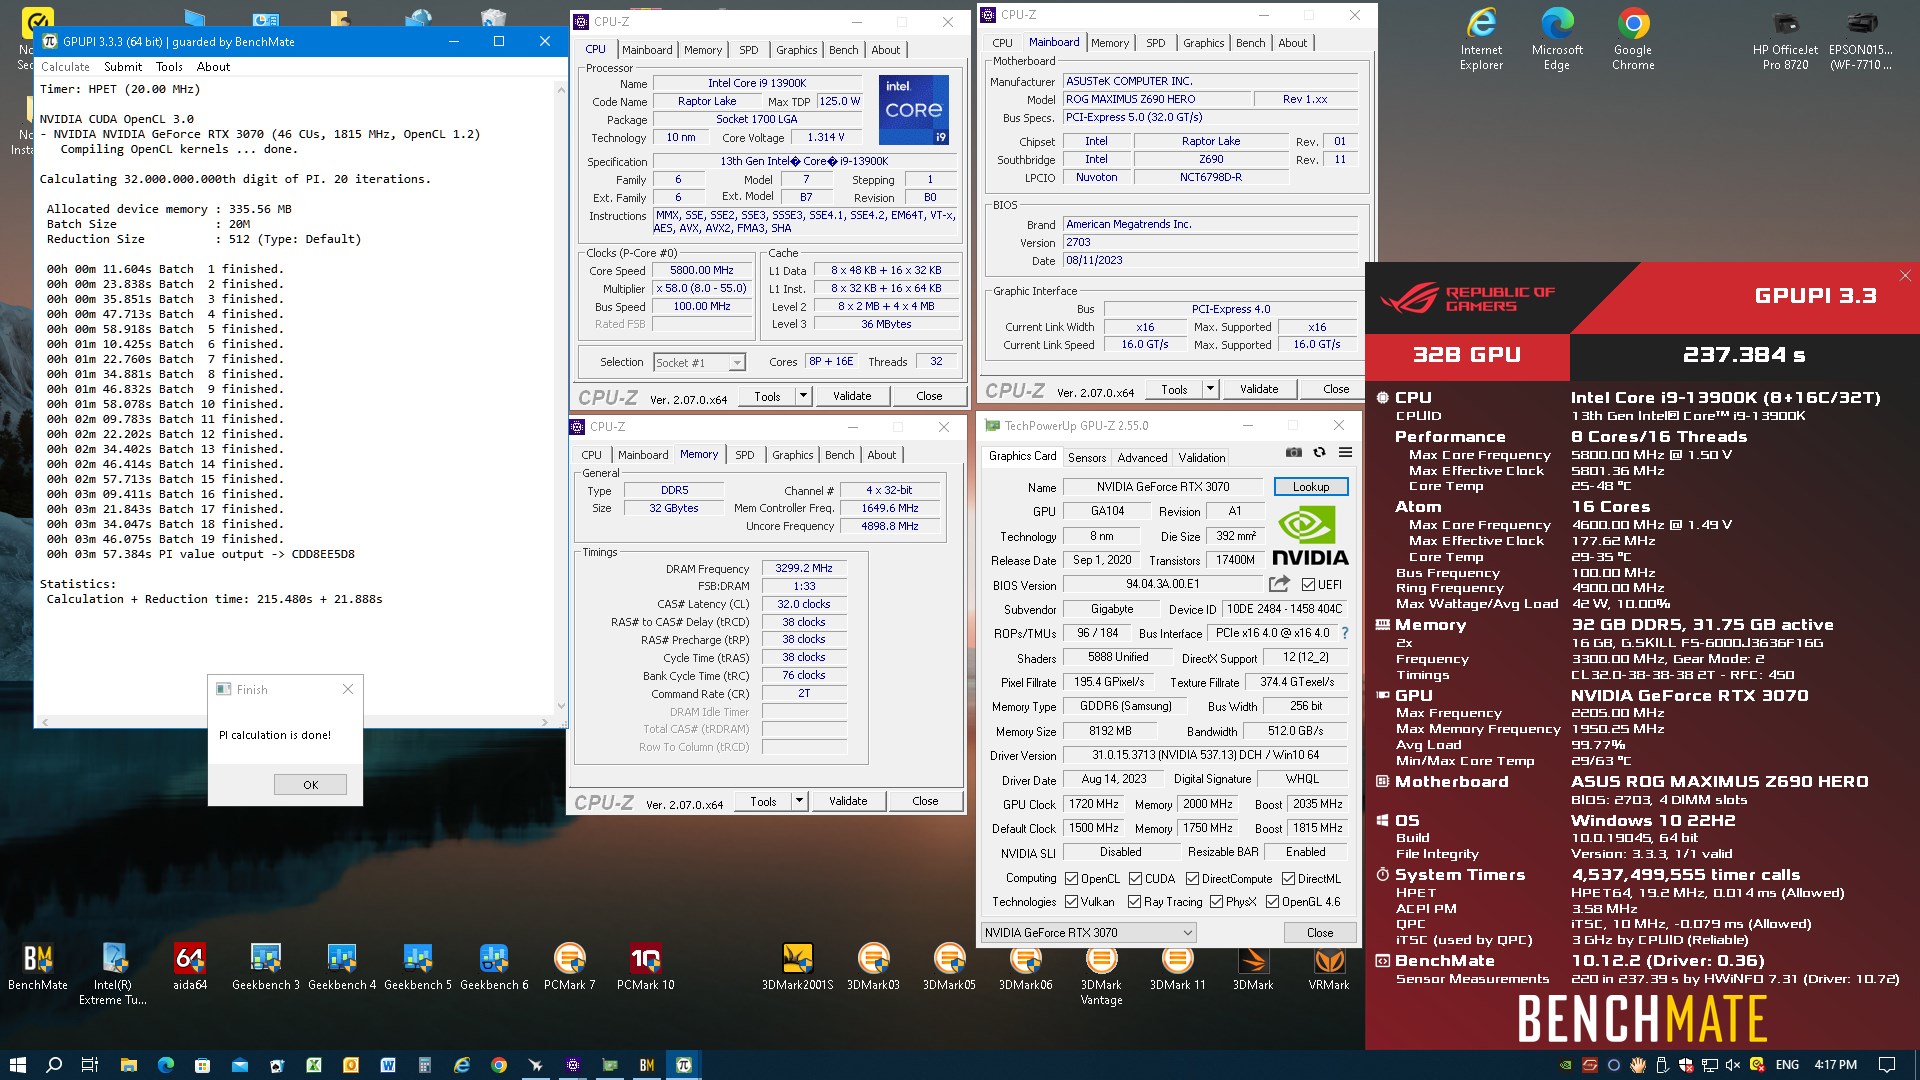This screenshot has height=1080, width=1920.
Task: Select BenchMate desktop shortcut
Action: tap(38, 967)
